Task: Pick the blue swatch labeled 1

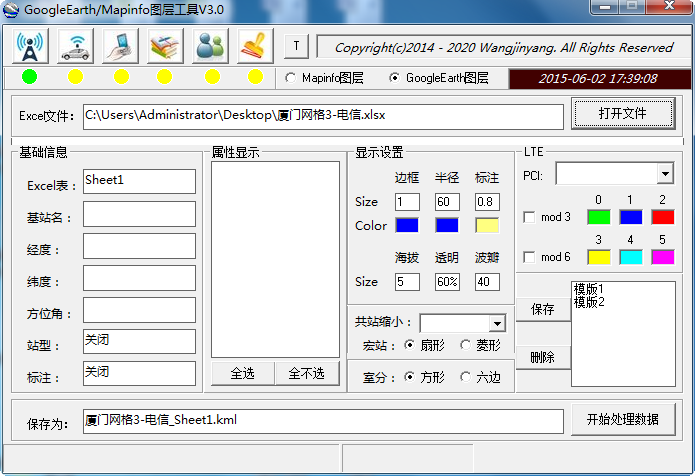Action: (x=631, y=217)
